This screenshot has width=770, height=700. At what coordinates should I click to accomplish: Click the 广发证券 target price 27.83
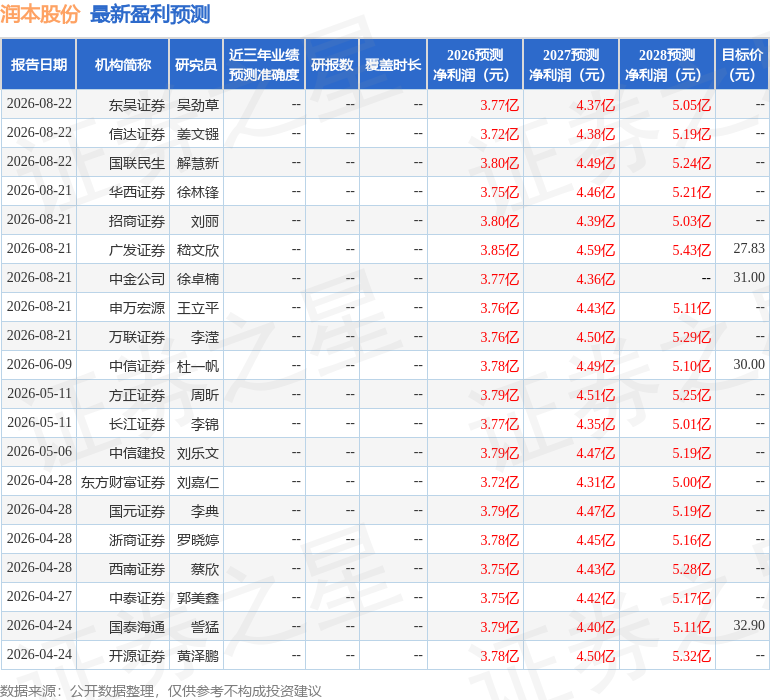pyautogui.click(x=749, y=249)
